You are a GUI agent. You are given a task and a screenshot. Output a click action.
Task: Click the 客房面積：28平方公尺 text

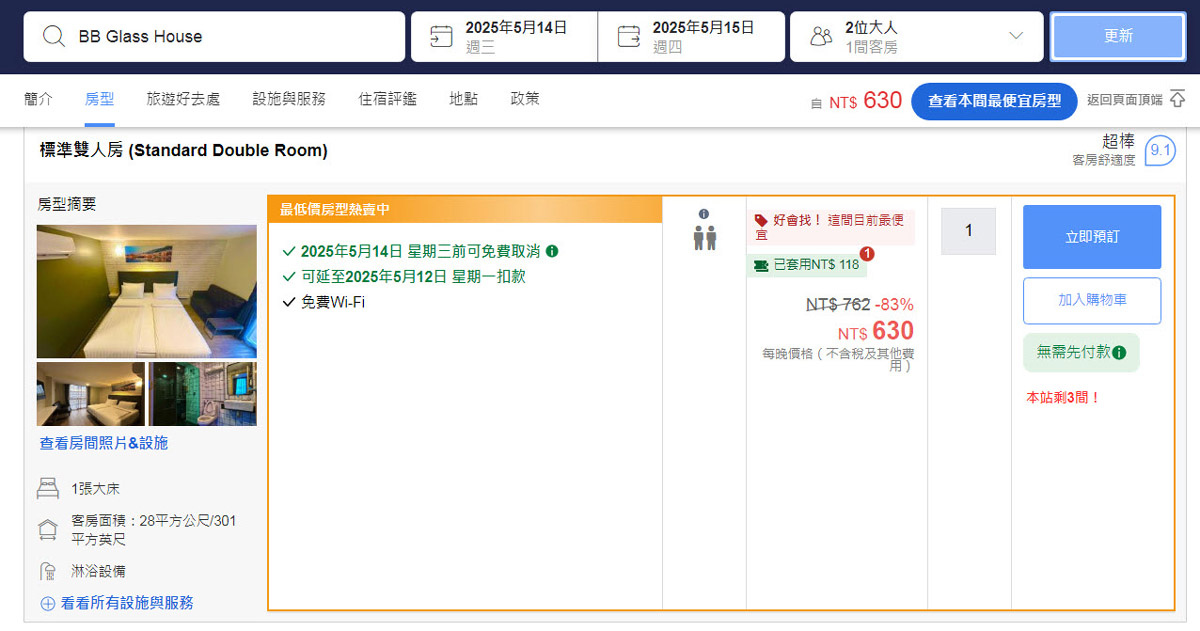coord(154,530)
